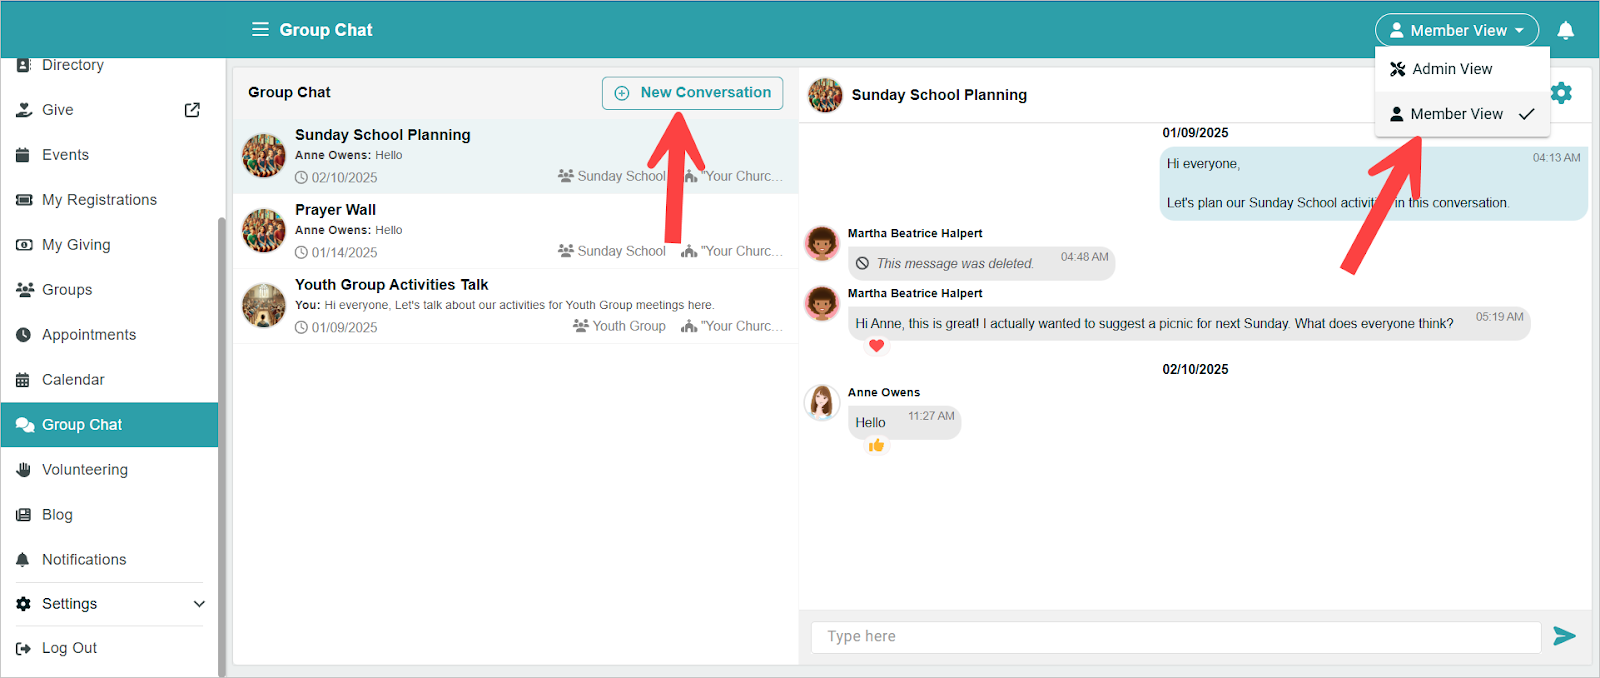Screen dimensions: 1600x678
Task: Click hamburger menu icon beside Group Chat
Action: coord(260,30)
